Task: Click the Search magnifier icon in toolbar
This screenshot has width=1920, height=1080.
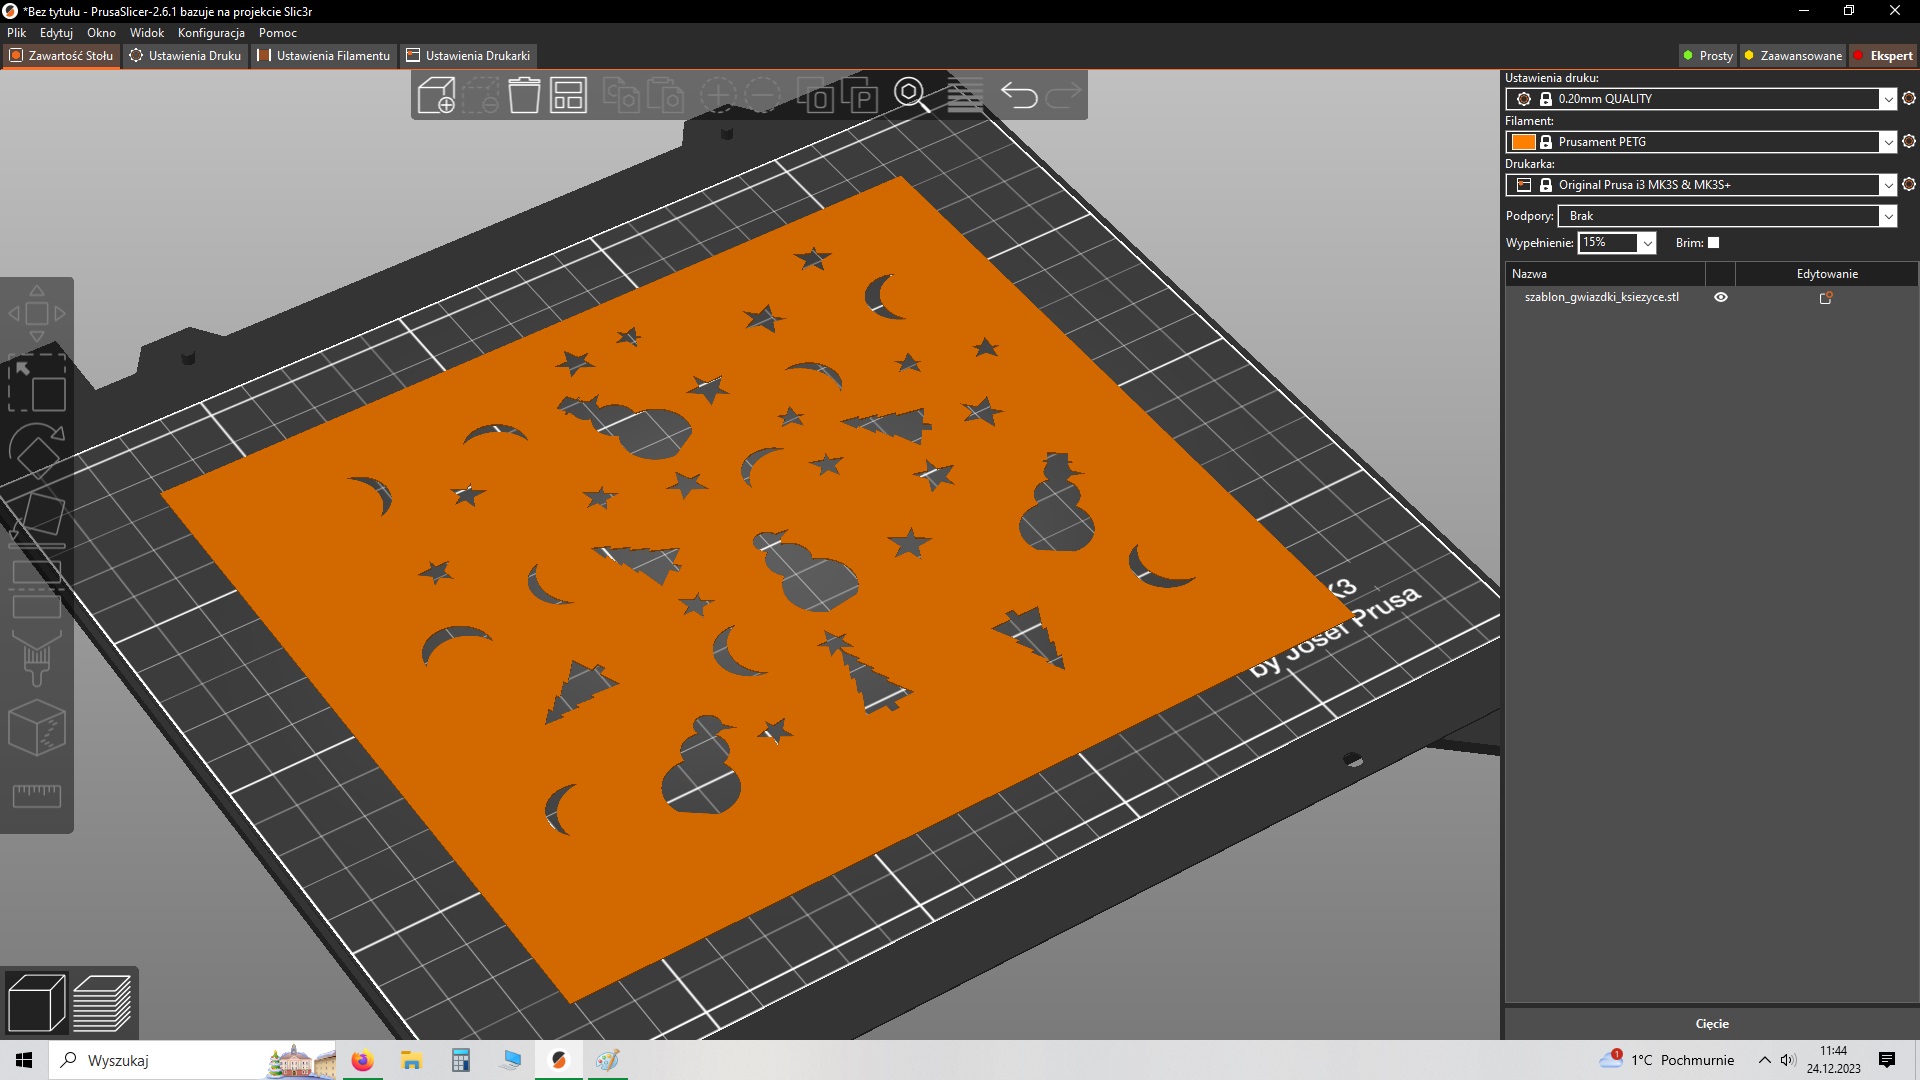Action: [909, 93]
